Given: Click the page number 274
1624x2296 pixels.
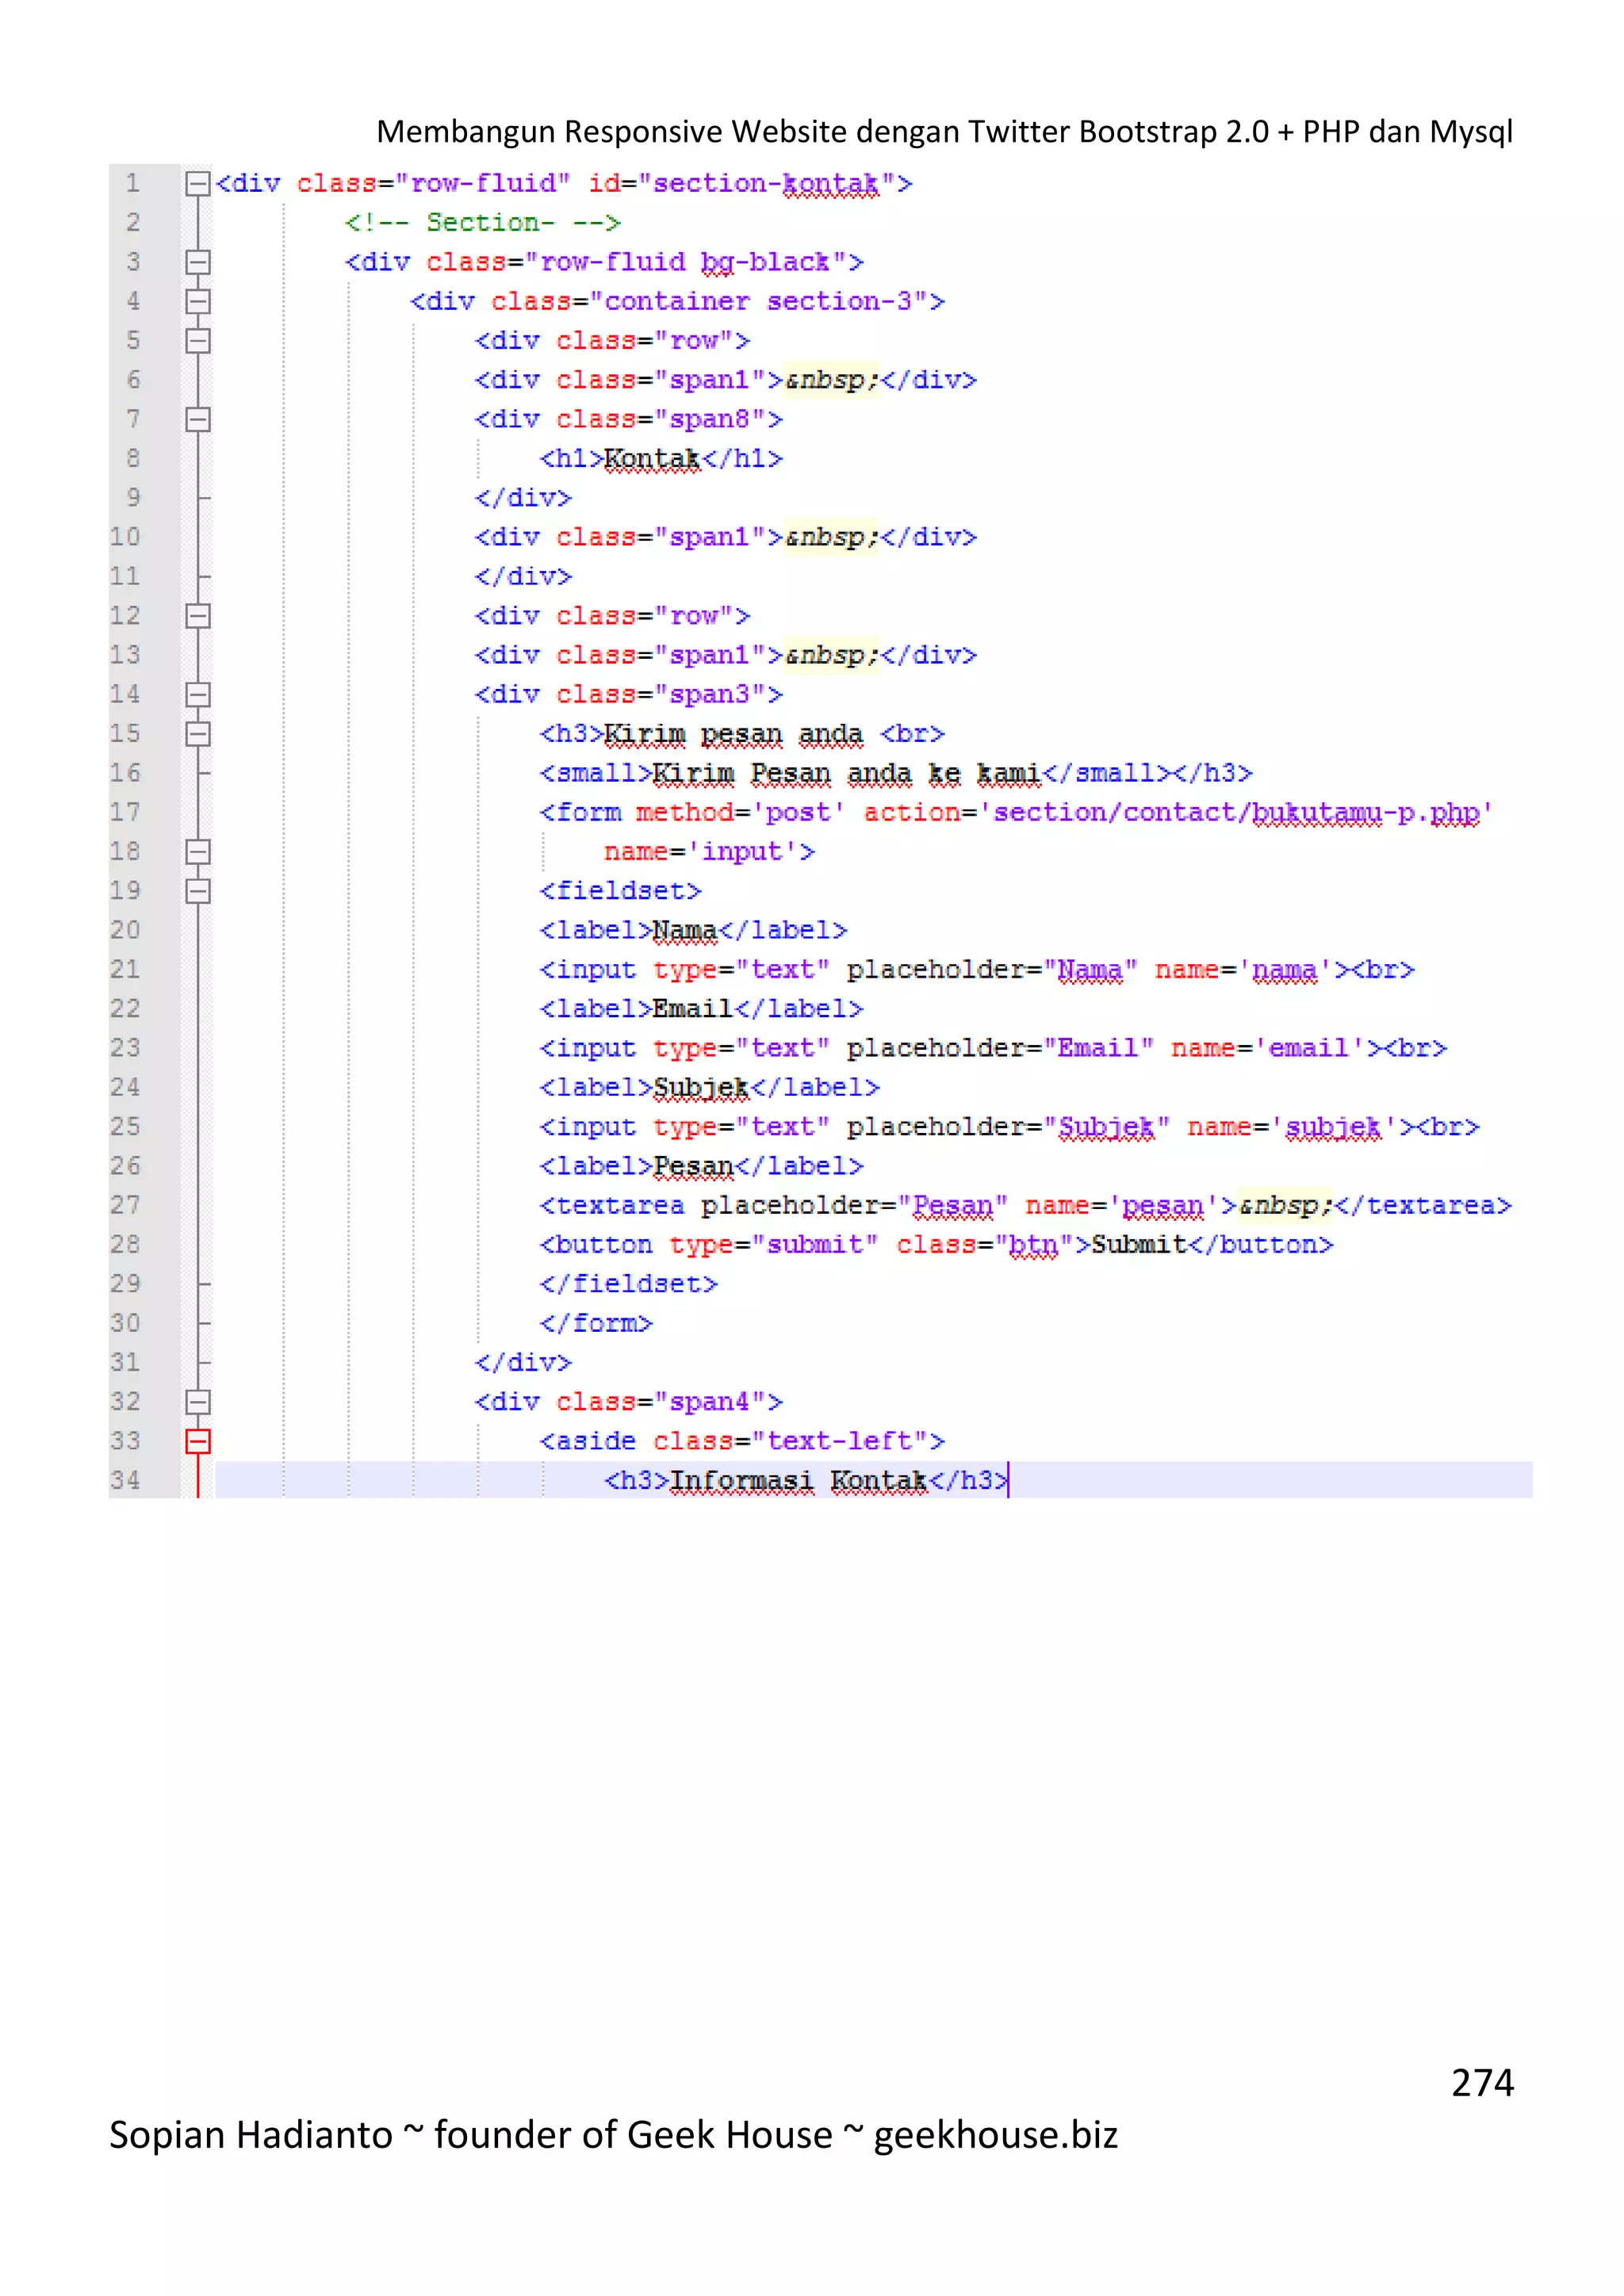Looking at the screenshot, I should [x=1482, y=2083].
